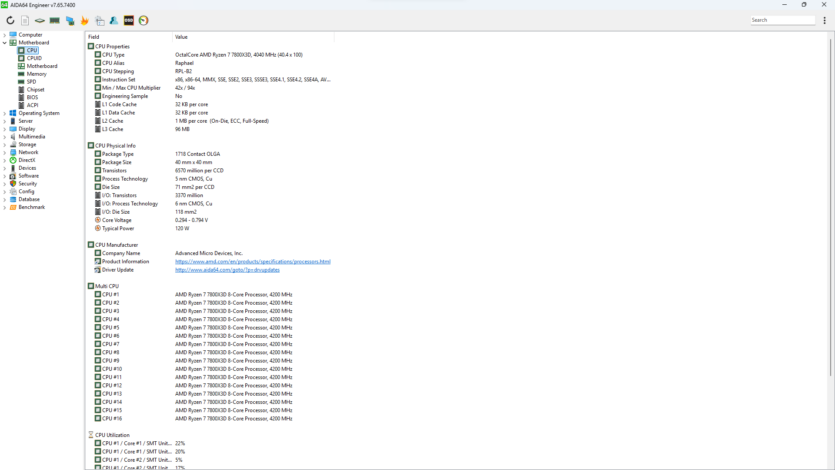This screenshot has height=470, width=835.
Task: Expand the Operating System node
Action: 5,113
